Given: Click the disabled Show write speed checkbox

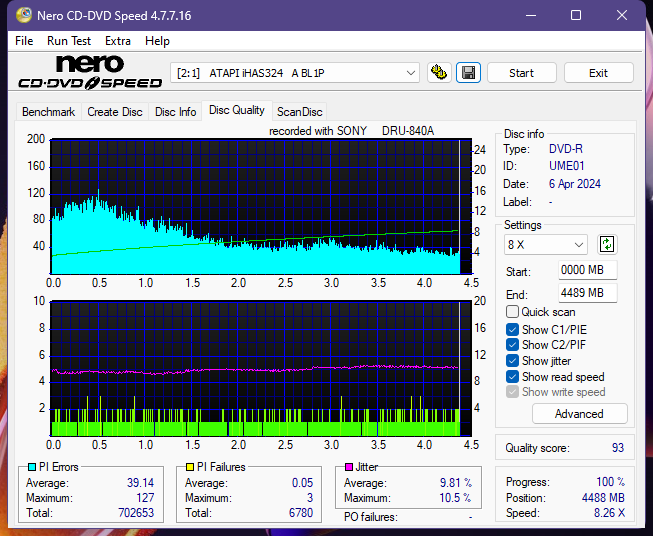Looking at the screenshot, I should (x=512, y=392).
